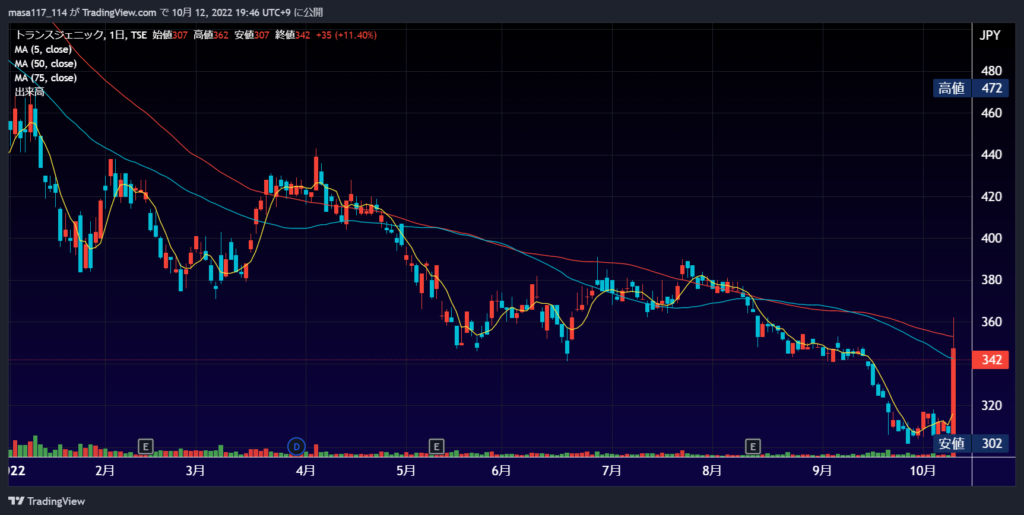Click the earnings E marker near 8月

coord(753,446)
